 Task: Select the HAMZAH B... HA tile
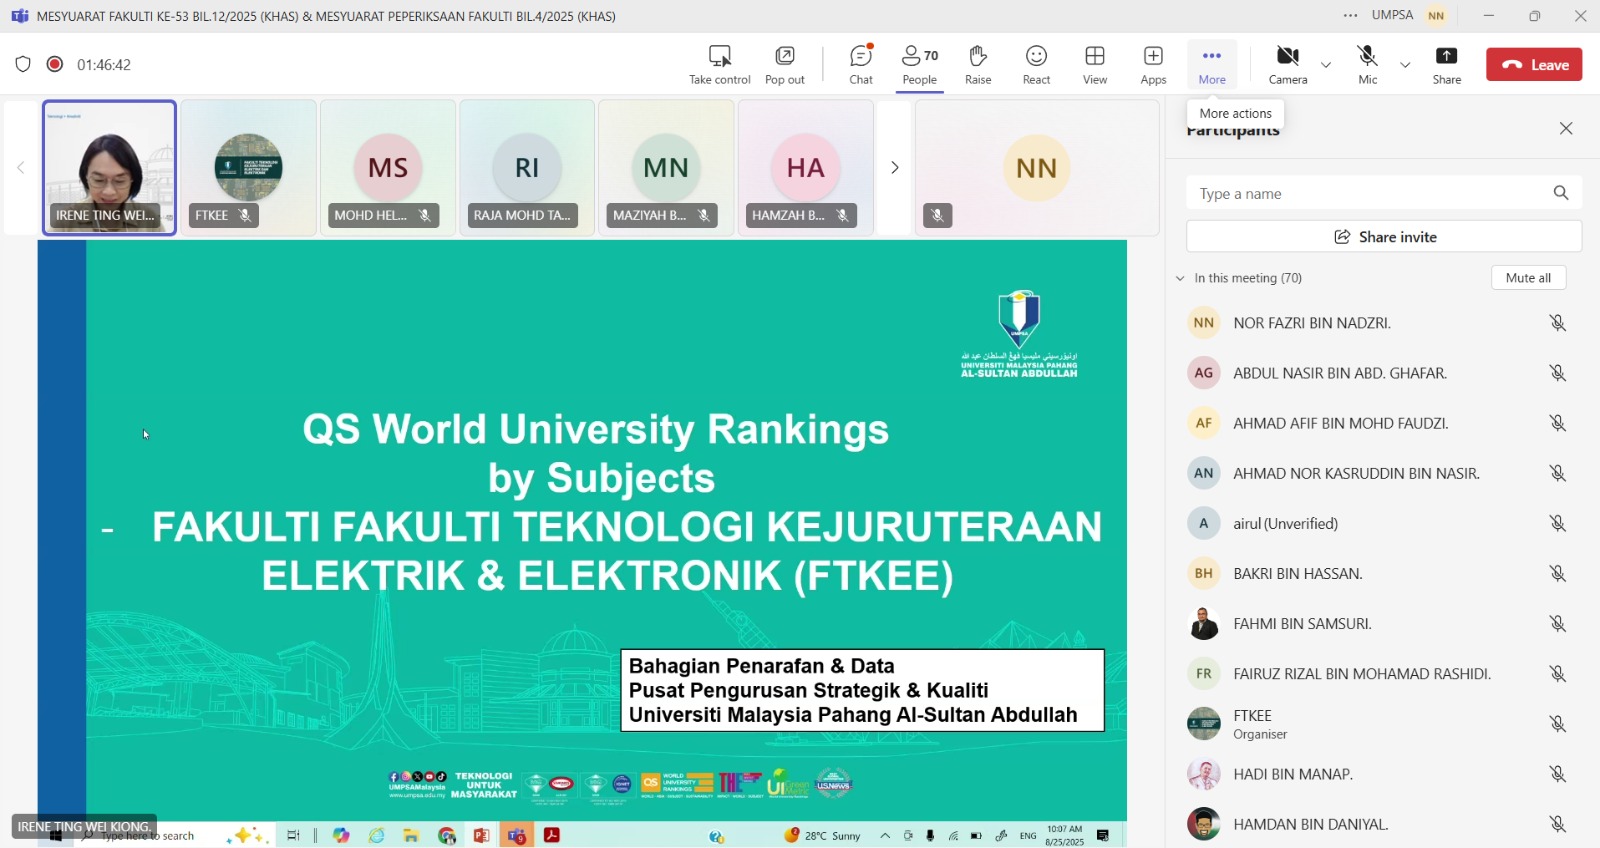pos(805,168)
